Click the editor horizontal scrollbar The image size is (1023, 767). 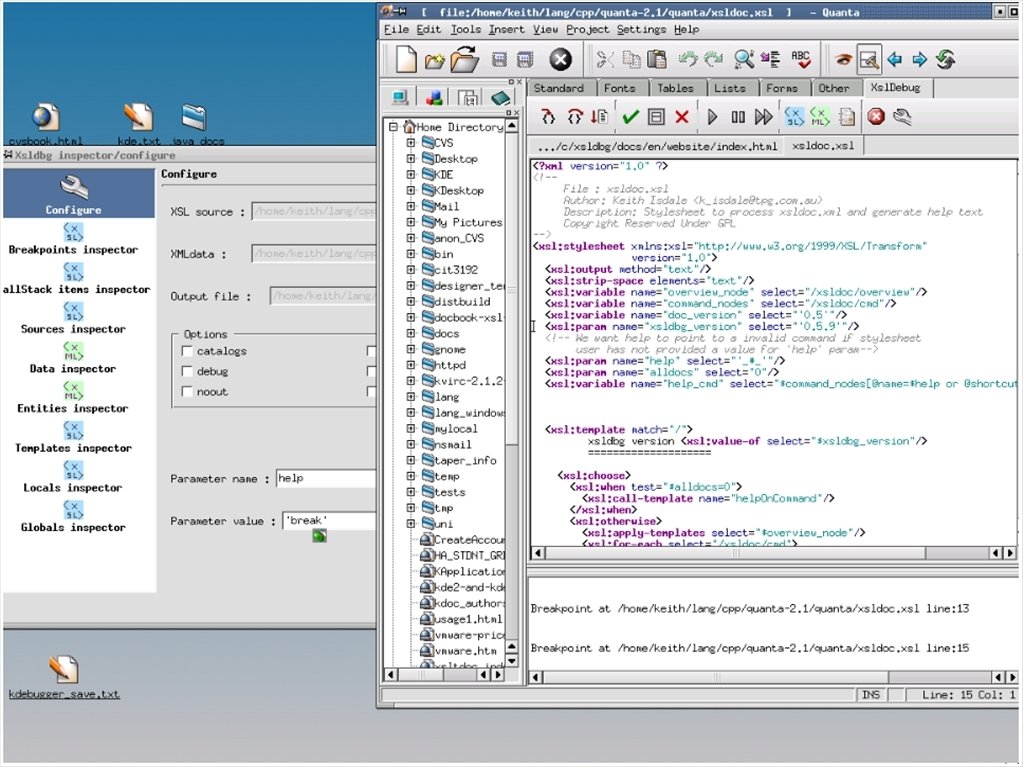735,552
